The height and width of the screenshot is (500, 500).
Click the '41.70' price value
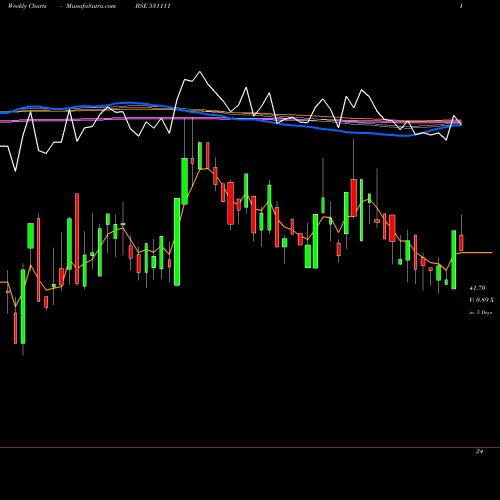pyautogui.click(x=477, y=288)
